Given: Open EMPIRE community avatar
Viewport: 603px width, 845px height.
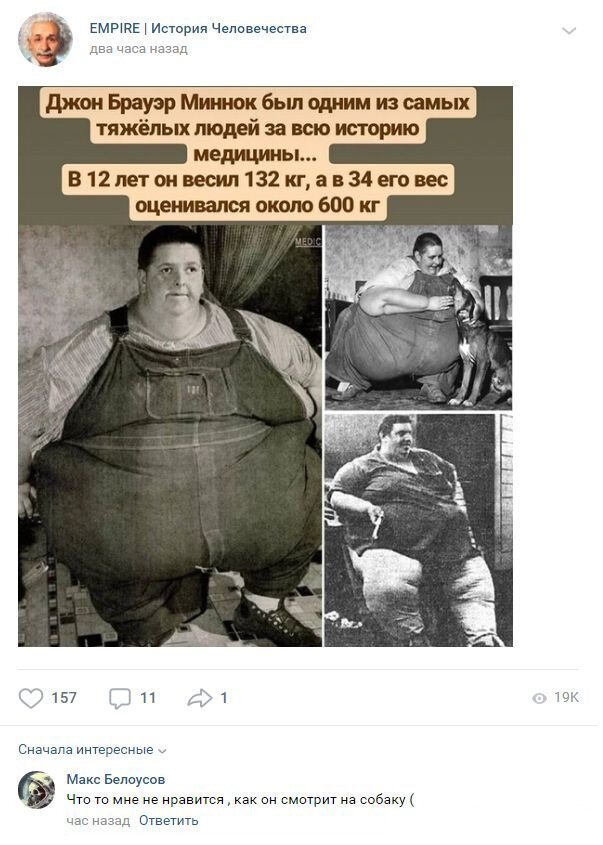Looking at the screenshot, I should pos(45,39).
